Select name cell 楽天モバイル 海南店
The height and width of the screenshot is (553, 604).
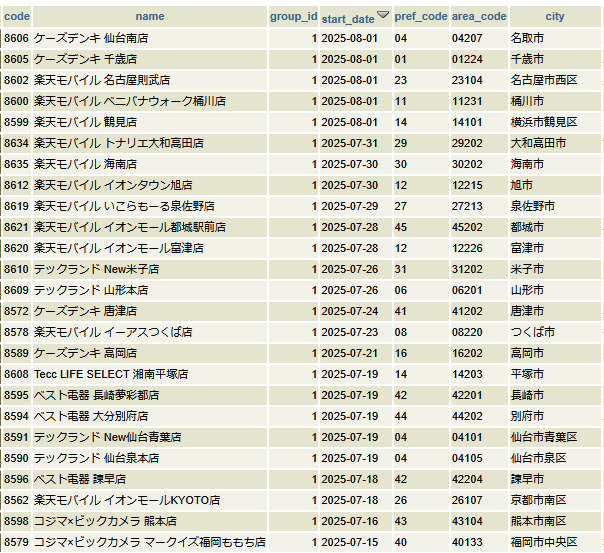click(x=150, y=164)
